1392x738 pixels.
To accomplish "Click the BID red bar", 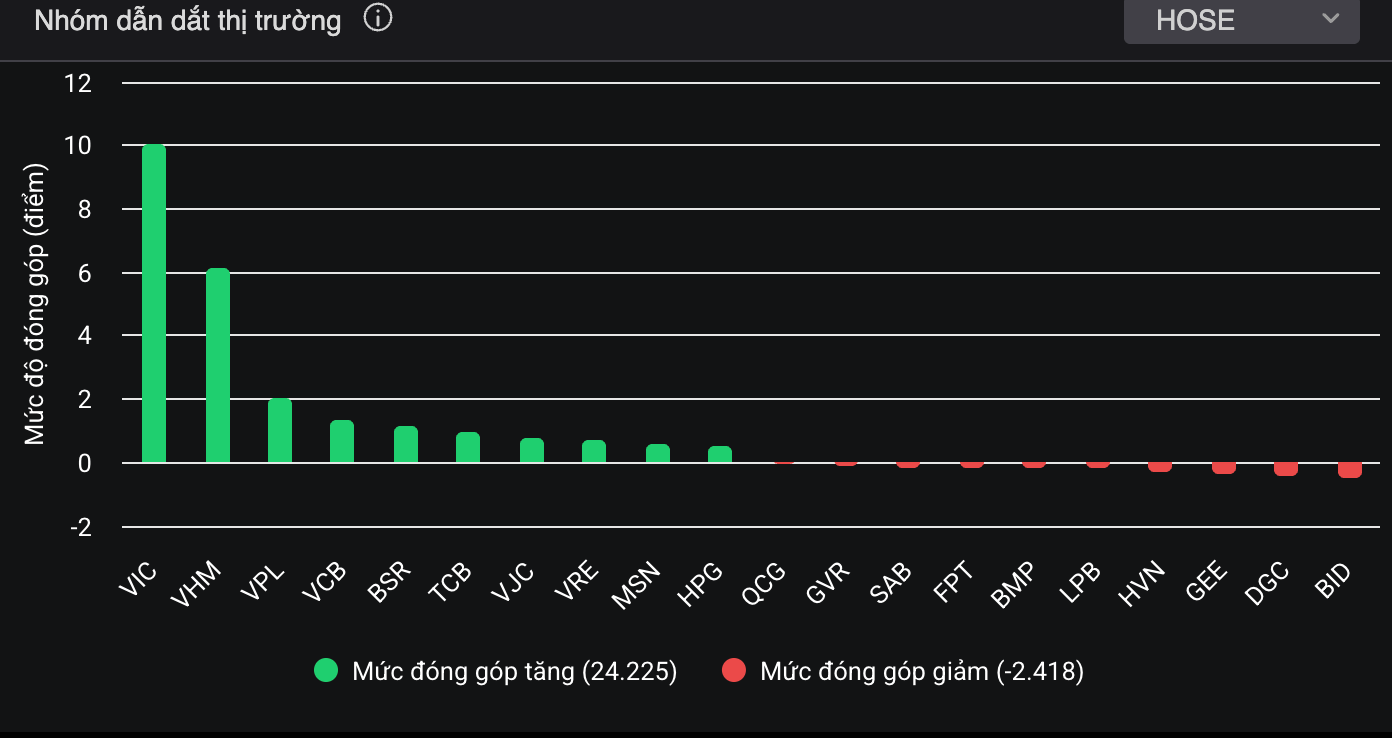I will click(1350, 470).
